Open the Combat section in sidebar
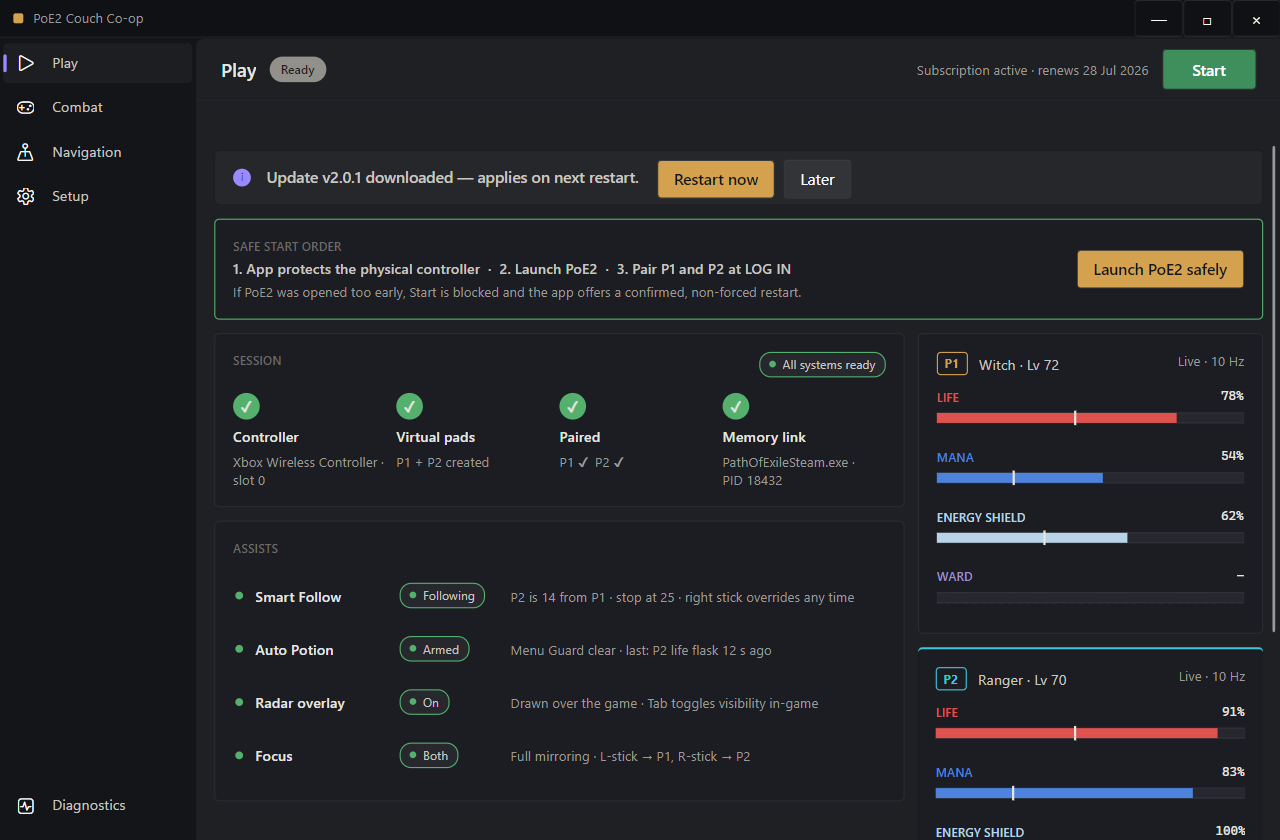The width and height of the screenshot is (1280, 840). click(98, 107)
